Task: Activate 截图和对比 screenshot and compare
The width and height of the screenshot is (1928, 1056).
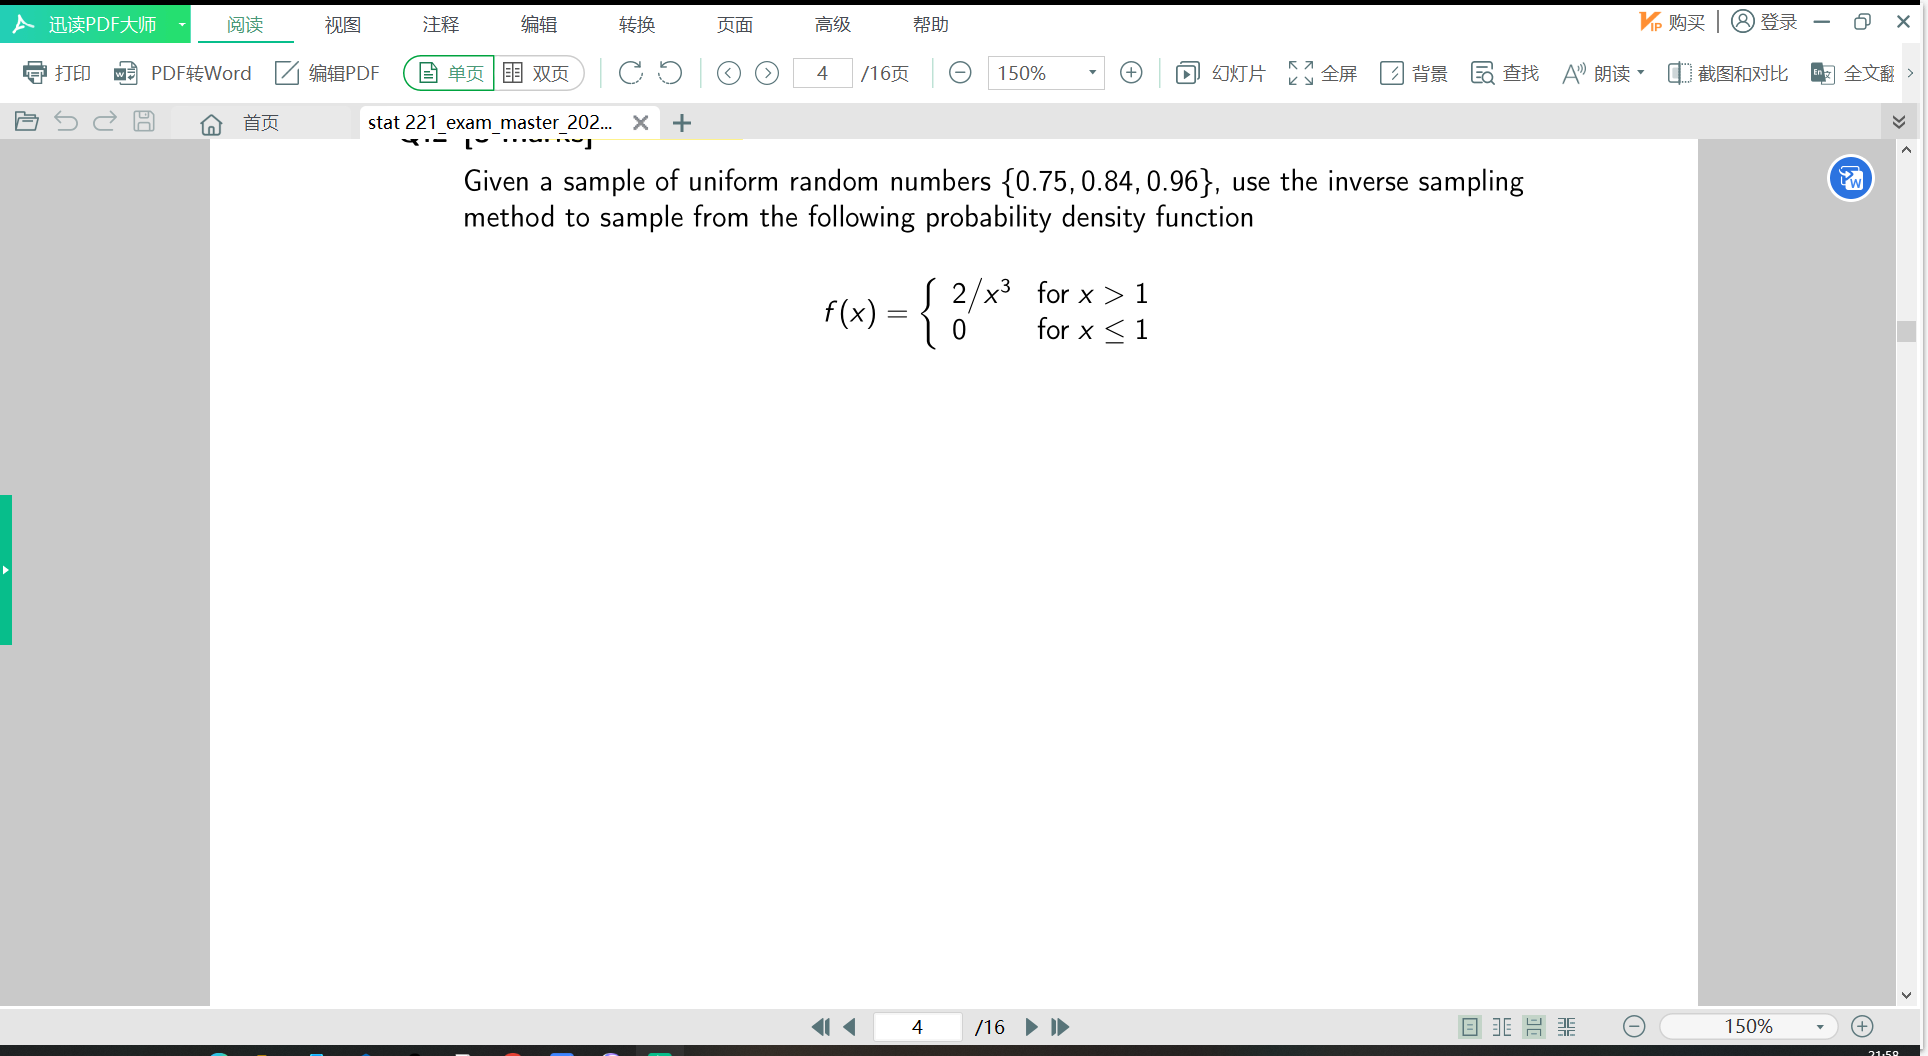Action: [1727, 72]
